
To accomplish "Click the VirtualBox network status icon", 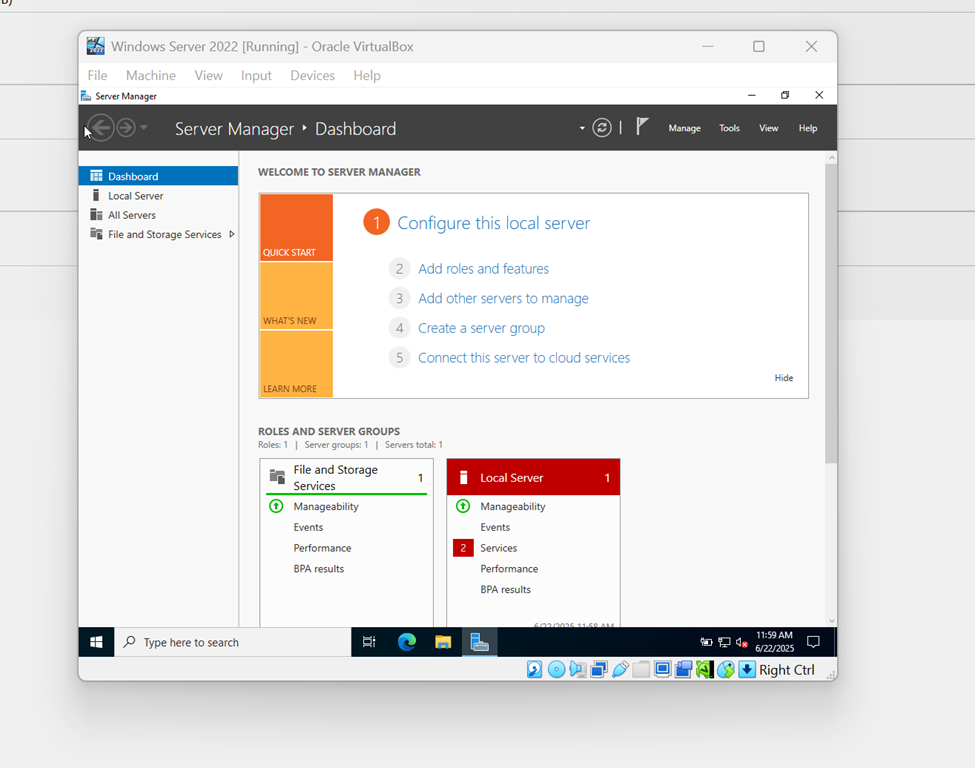I will (x=599, y=670).
